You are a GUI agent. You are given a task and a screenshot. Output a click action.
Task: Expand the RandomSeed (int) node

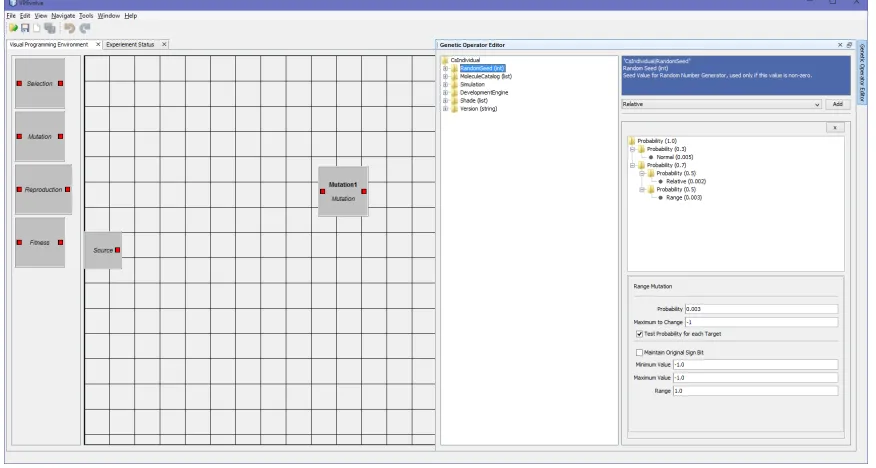pyautogui.click(x=445, y=68)
